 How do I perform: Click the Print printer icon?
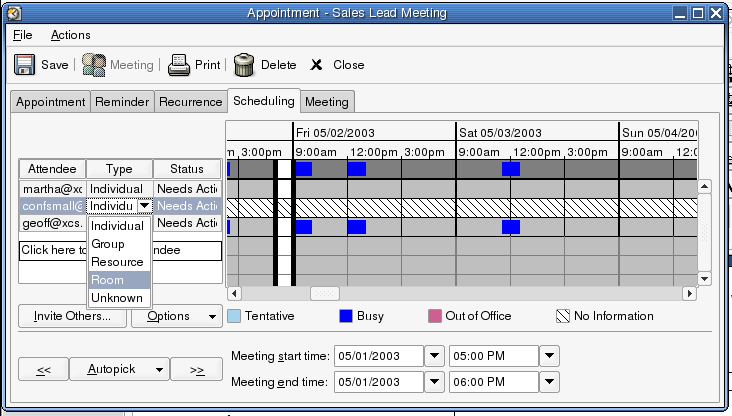click(x=179, y=65)
